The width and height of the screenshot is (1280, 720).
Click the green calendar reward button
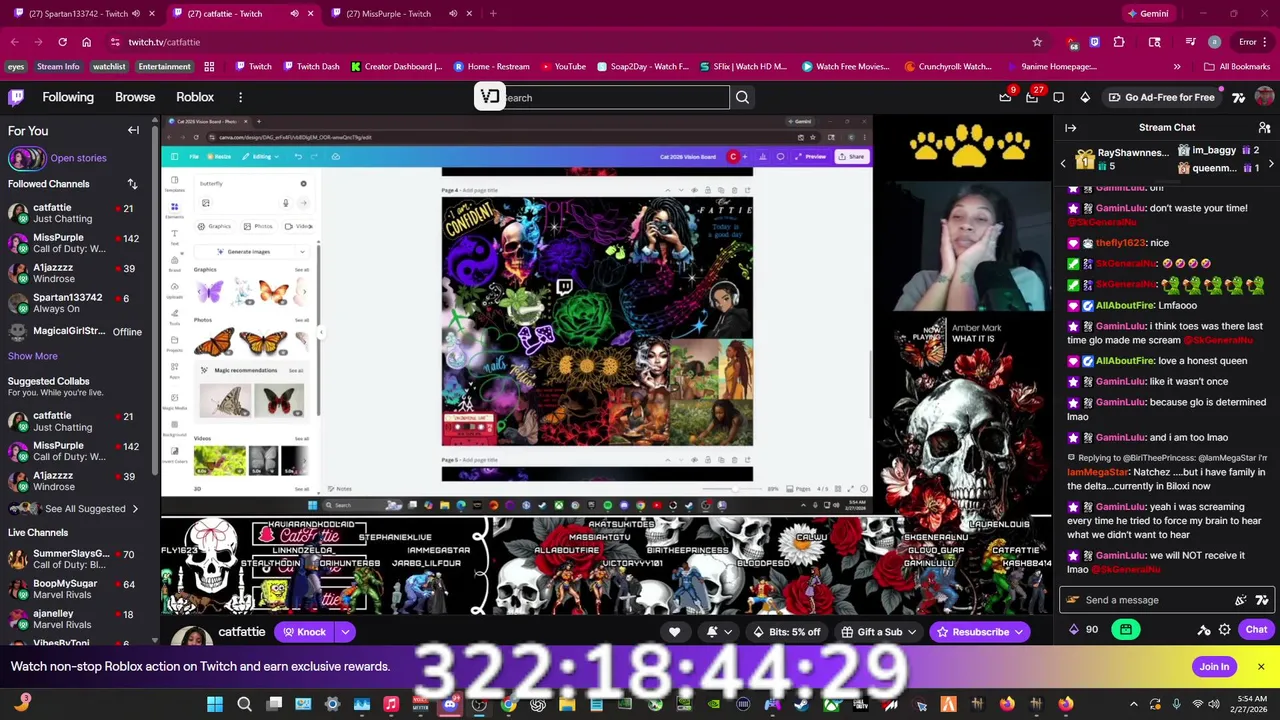[x=1126, y=630]
